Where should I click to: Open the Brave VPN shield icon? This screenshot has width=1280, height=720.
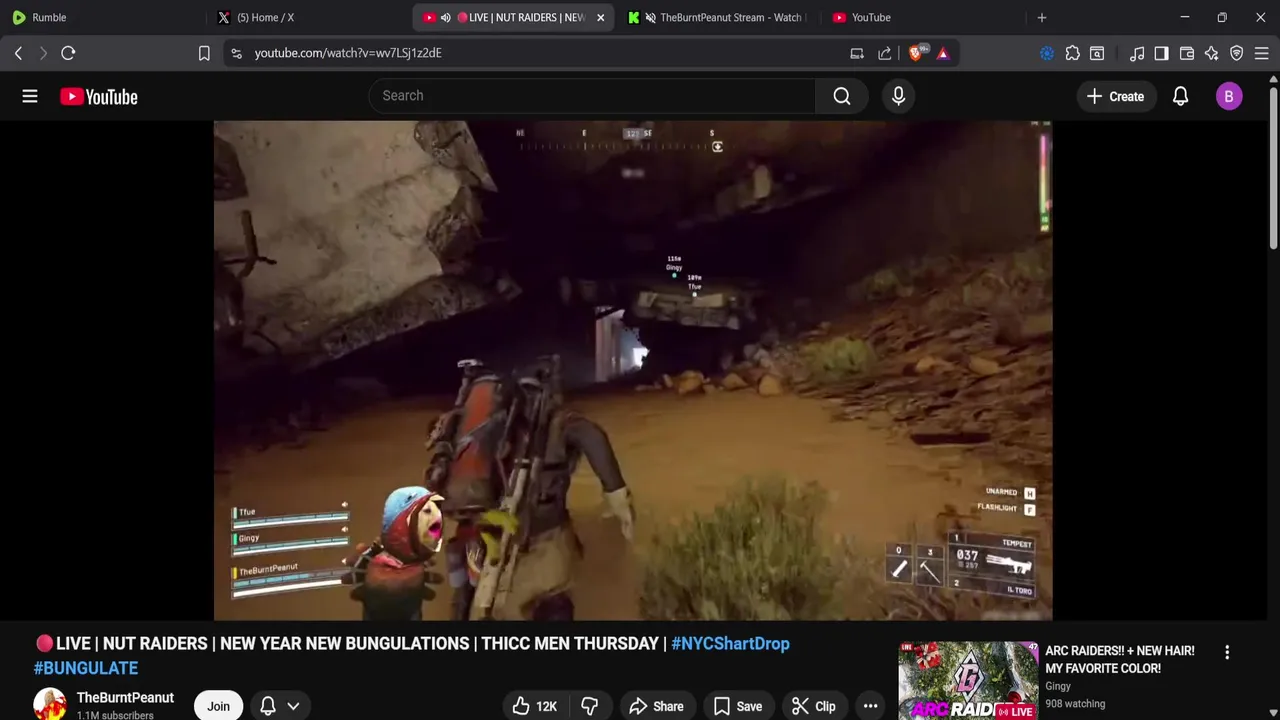(1237, 53)
